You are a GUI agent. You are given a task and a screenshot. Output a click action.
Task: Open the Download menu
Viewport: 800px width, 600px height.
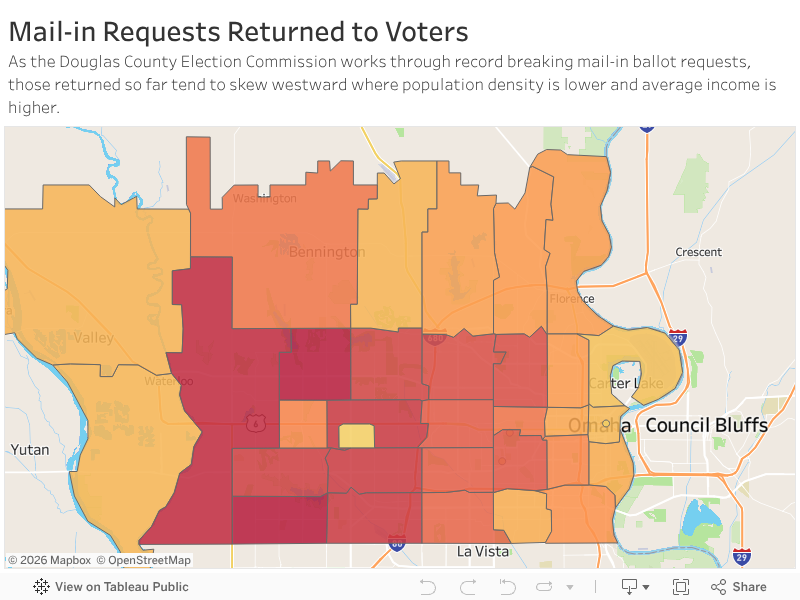click(x=634, y=587)
